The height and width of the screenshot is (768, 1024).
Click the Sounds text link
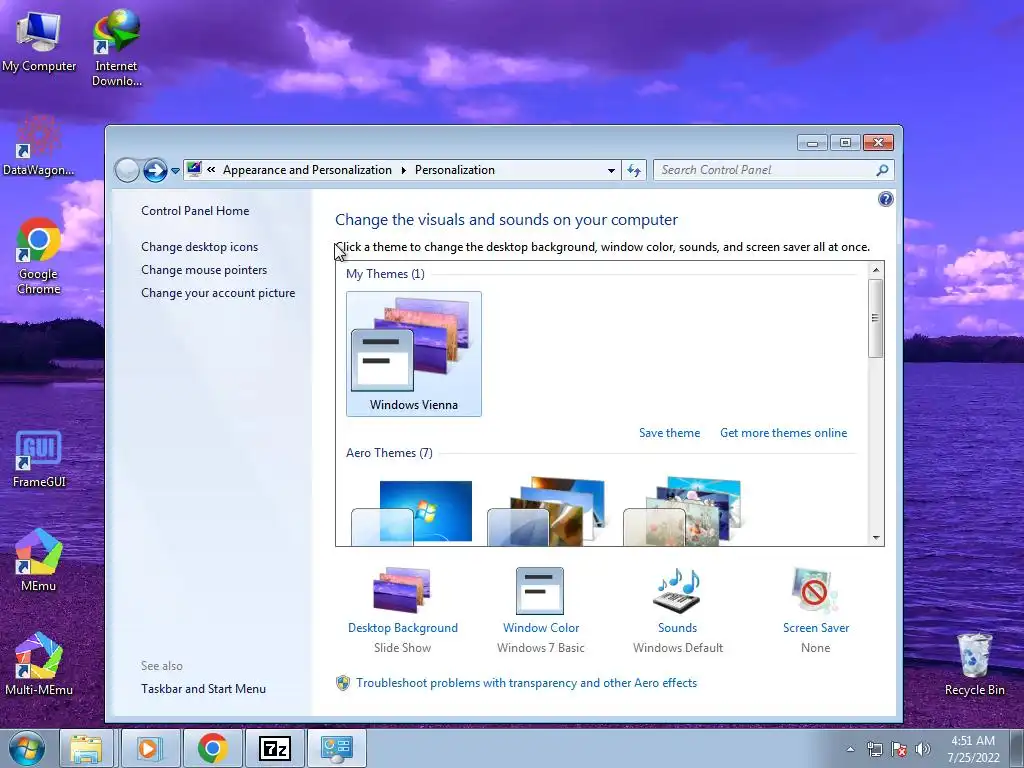(x=677, y=628)
